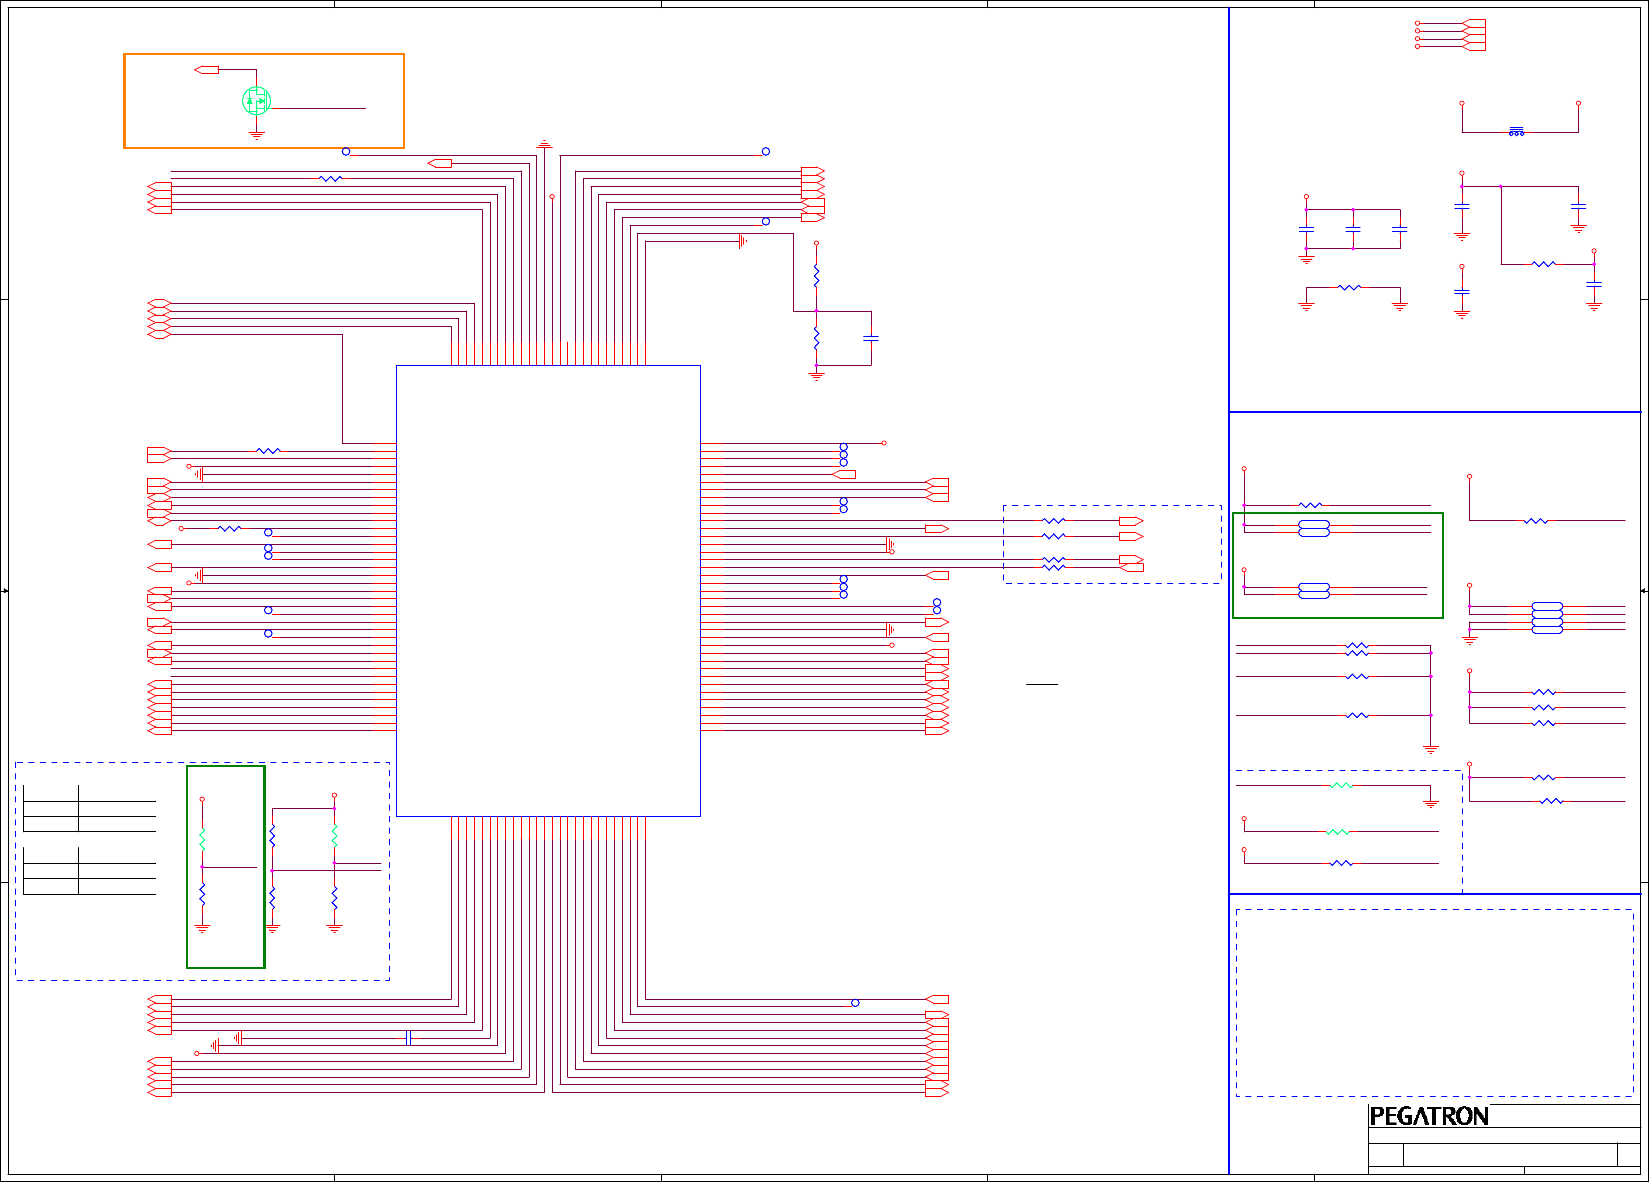The height and width of the screenshot is (1183, 1649).
Task: Click the PEGATRON logo in the title block
Action: click(x=1429, y=1116)
